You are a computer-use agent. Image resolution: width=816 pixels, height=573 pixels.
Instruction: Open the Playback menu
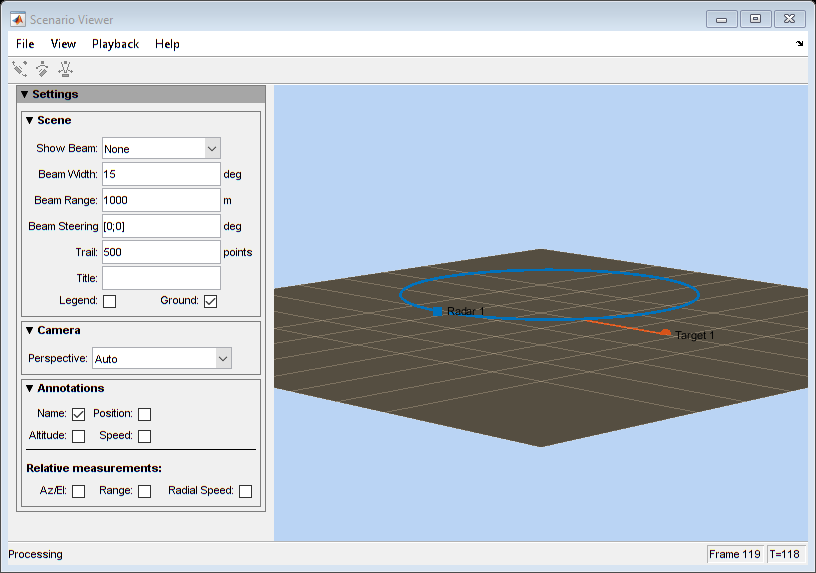click(x=116, y=44)
